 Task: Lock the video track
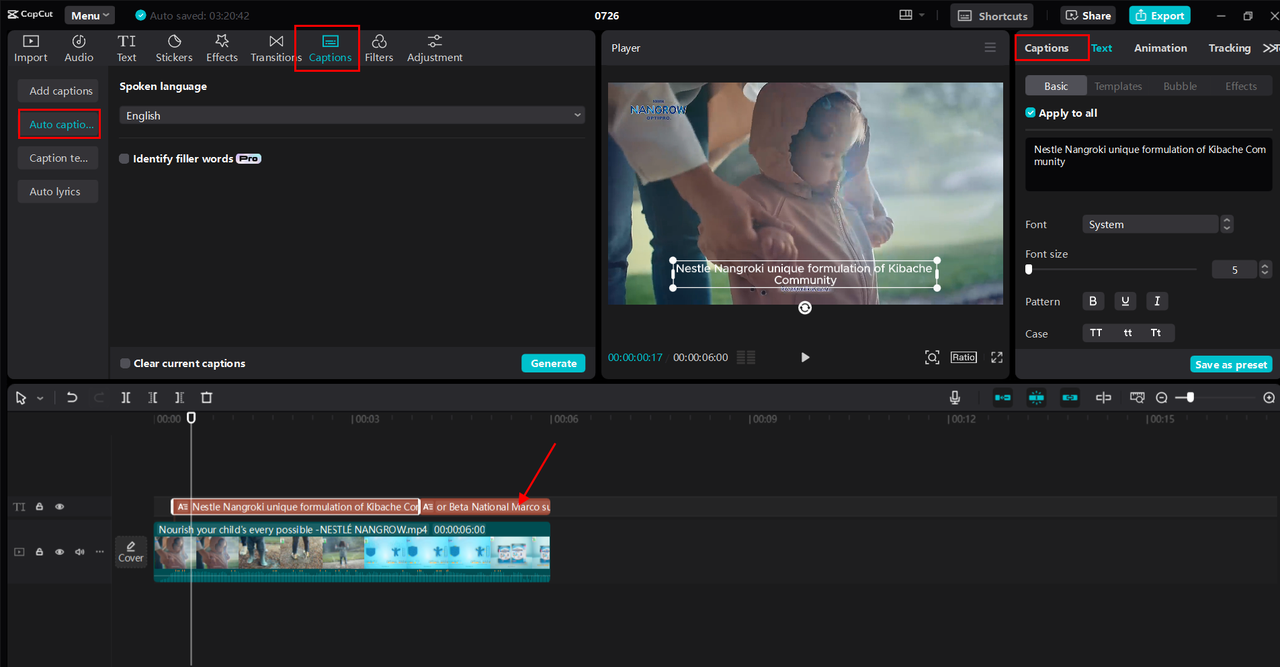(x=40, y=551)
